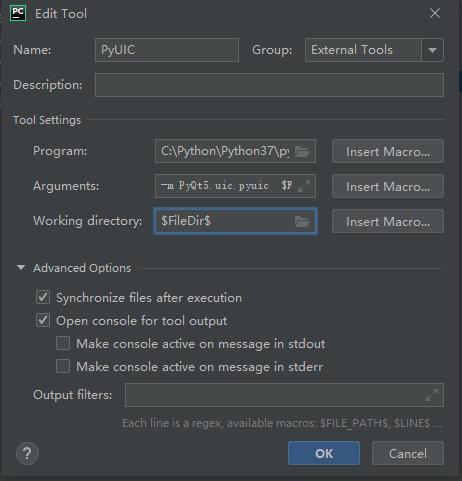Expand the Arguments field editor icon
The height and width of the screenshot is (481, 462).
pos(304,186)
